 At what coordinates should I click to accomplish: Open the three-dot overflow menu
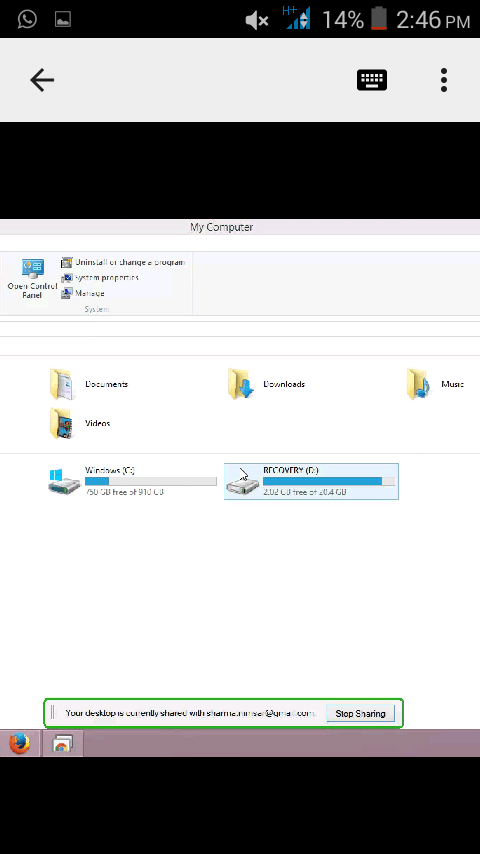click(x=444, y=80)
